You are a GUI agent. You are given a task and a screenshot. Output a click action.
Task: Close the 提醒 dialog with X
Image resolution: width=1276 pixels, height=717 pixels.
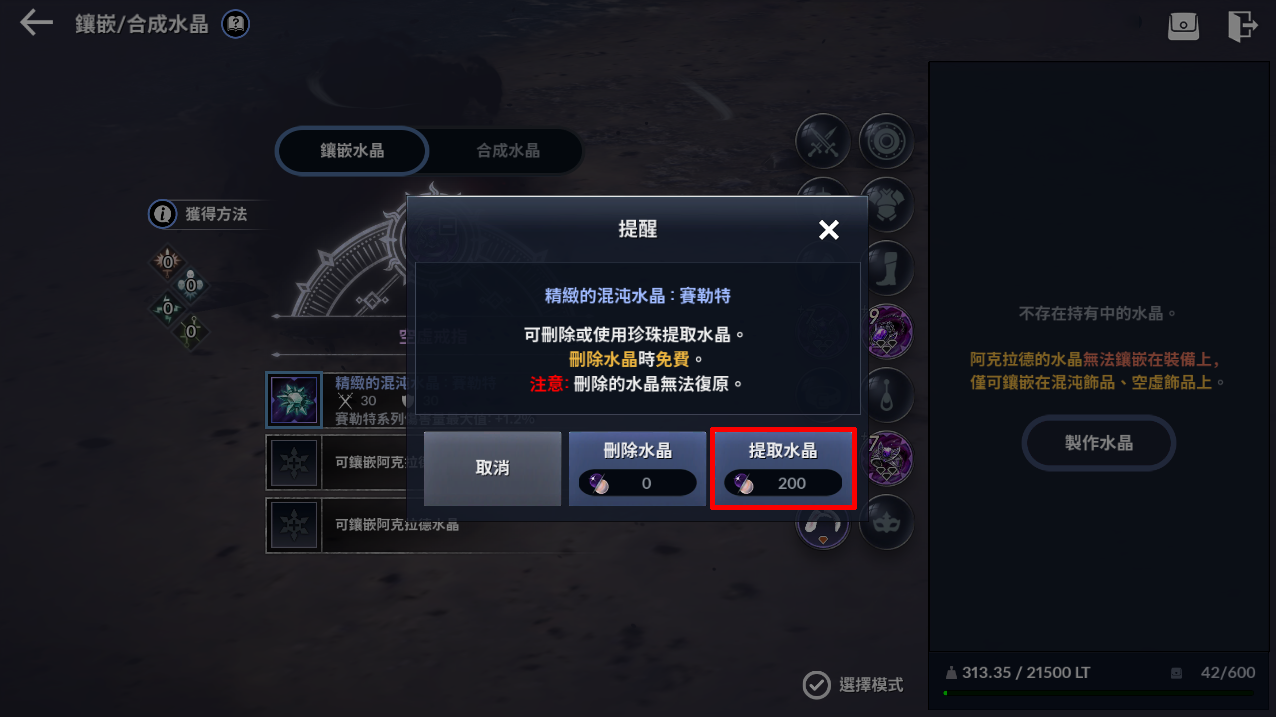829,230
